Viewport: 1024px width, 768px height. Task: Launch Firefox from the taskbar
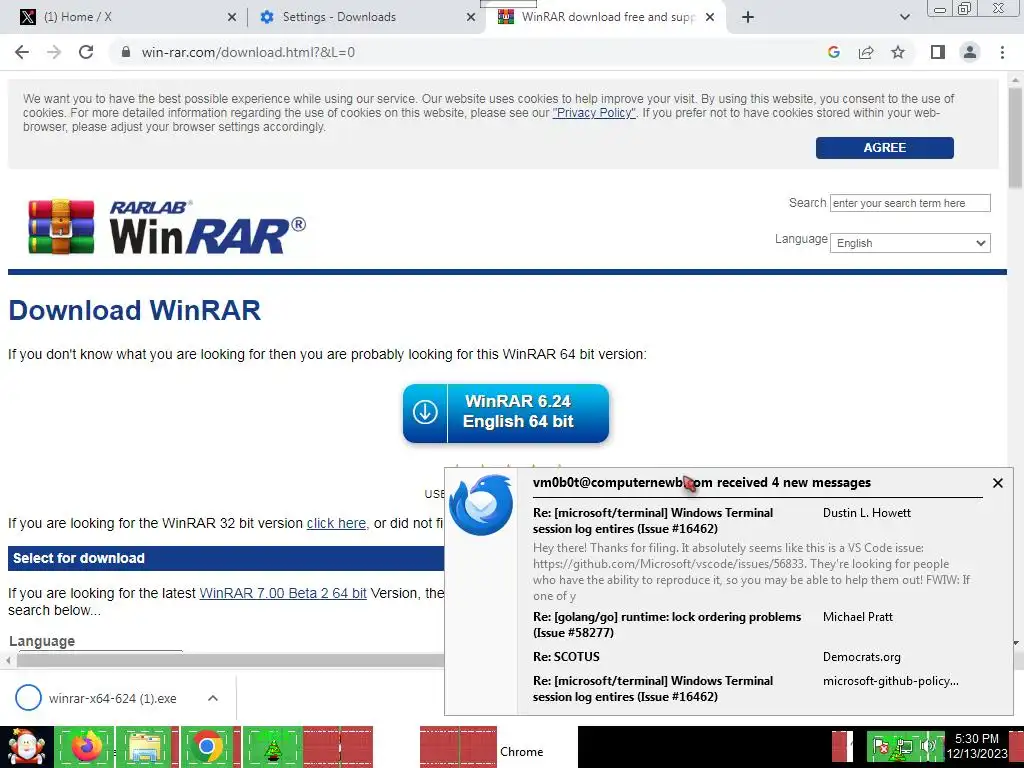pos(85,747)
